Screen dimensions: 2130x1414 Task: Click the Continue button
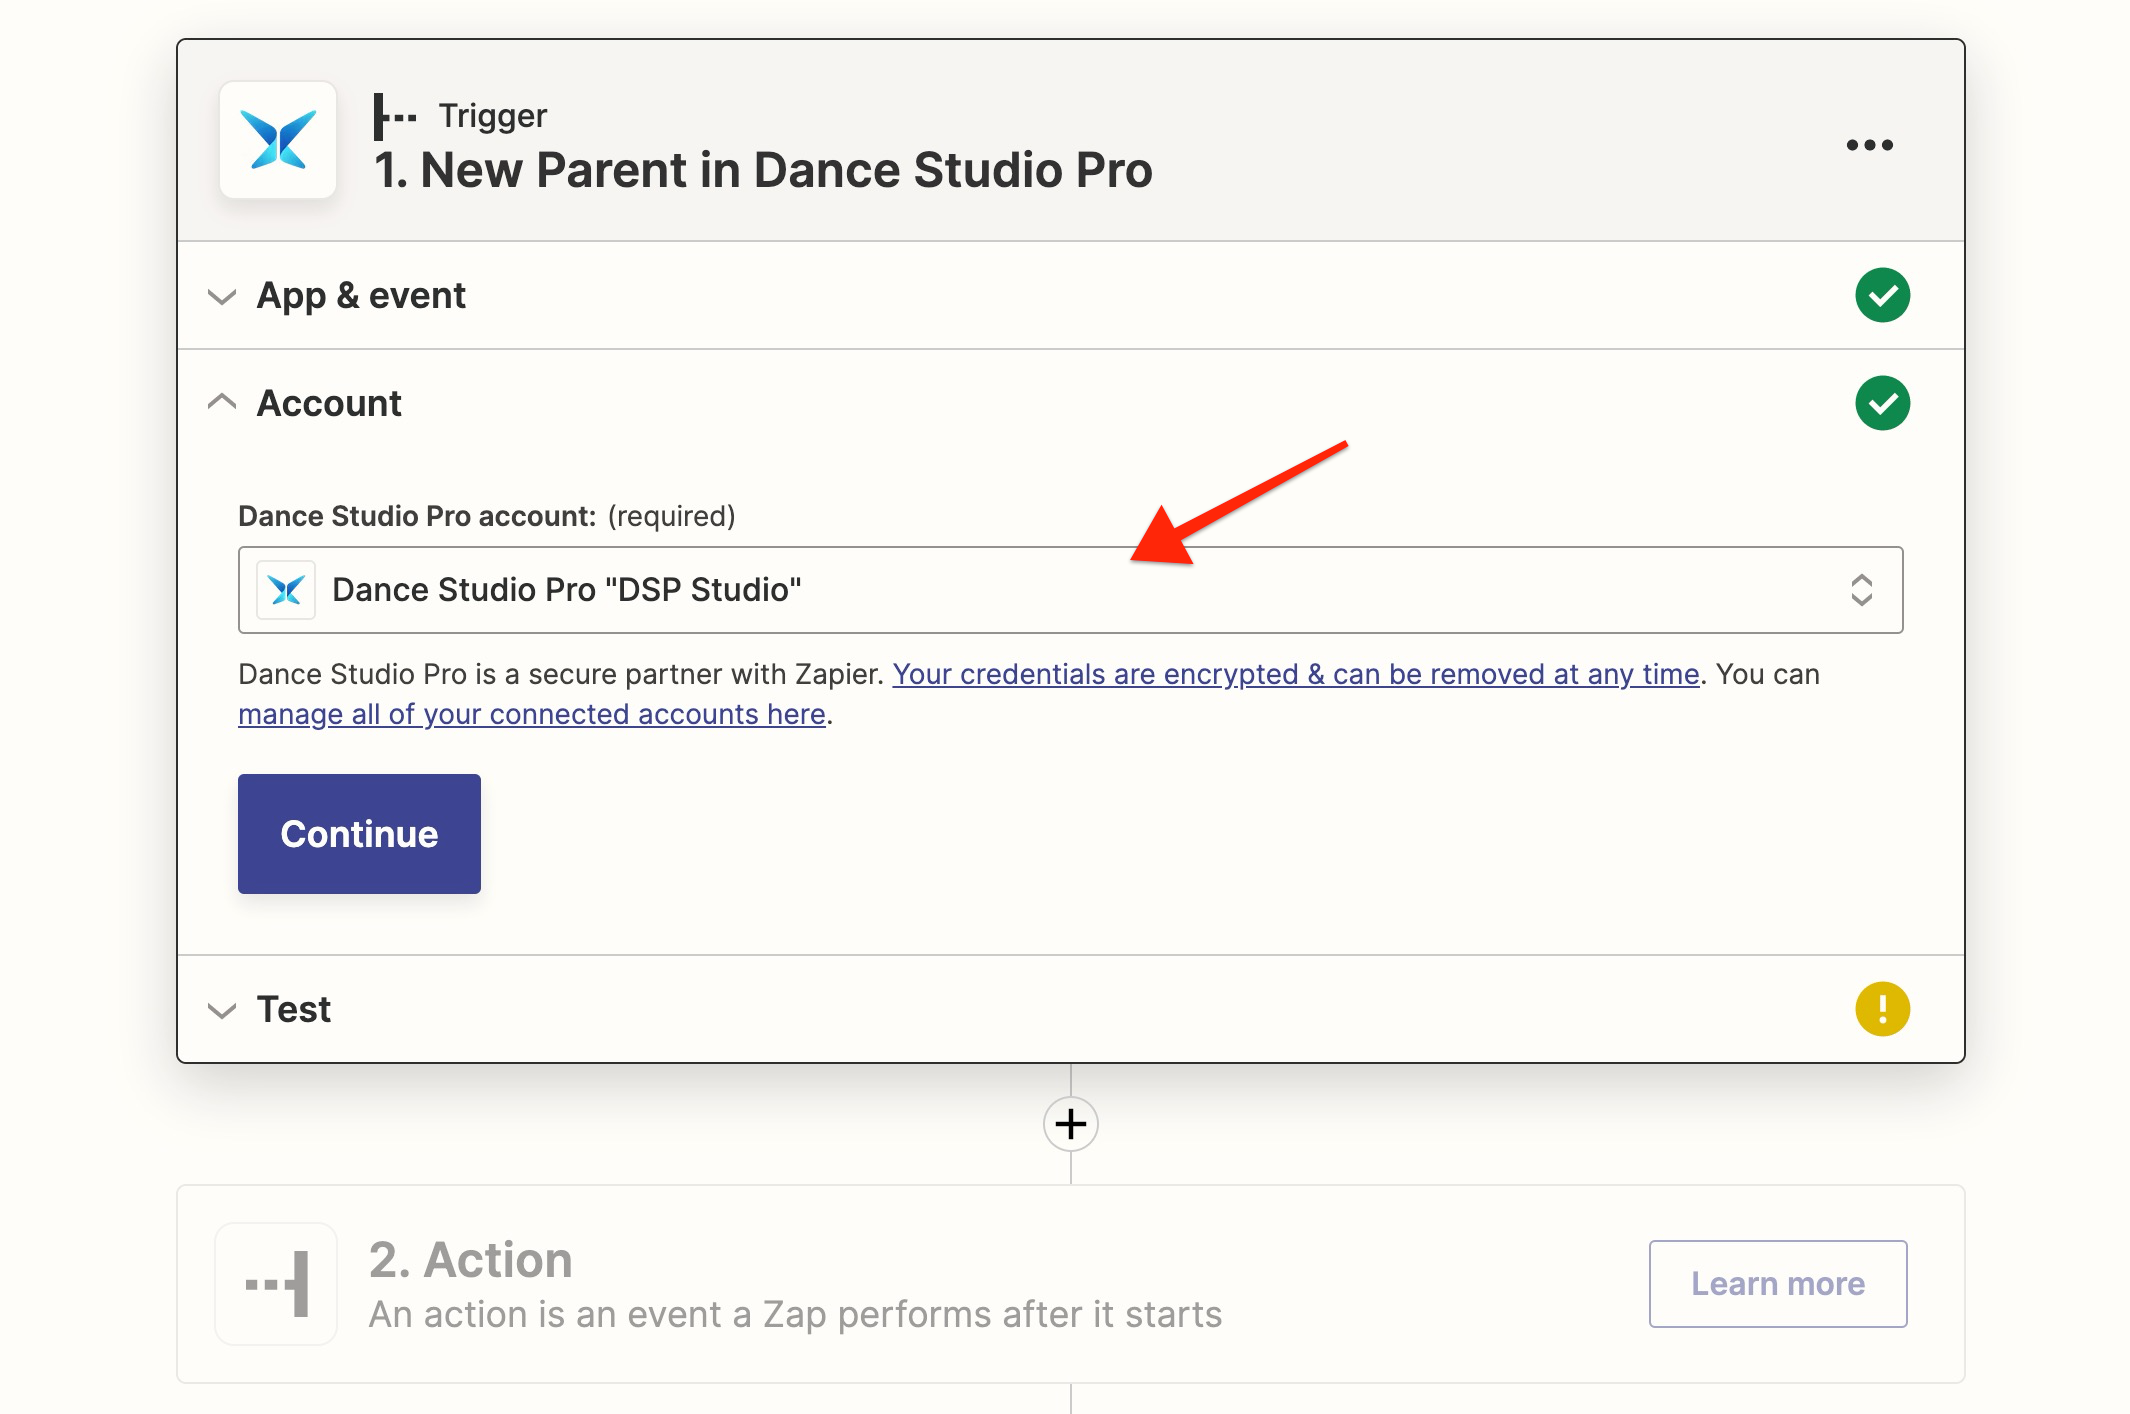[x=359, y=834]
